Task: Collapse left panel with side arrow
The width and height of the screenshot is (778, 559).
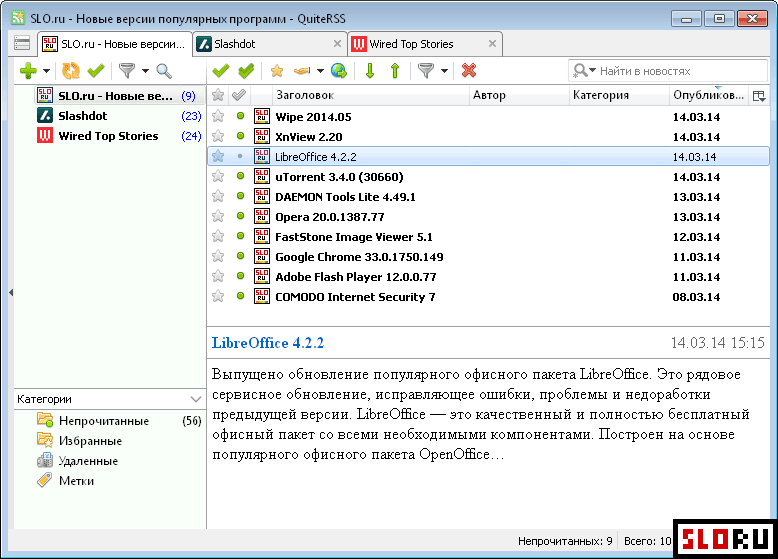Action: [x=11, y=292]
